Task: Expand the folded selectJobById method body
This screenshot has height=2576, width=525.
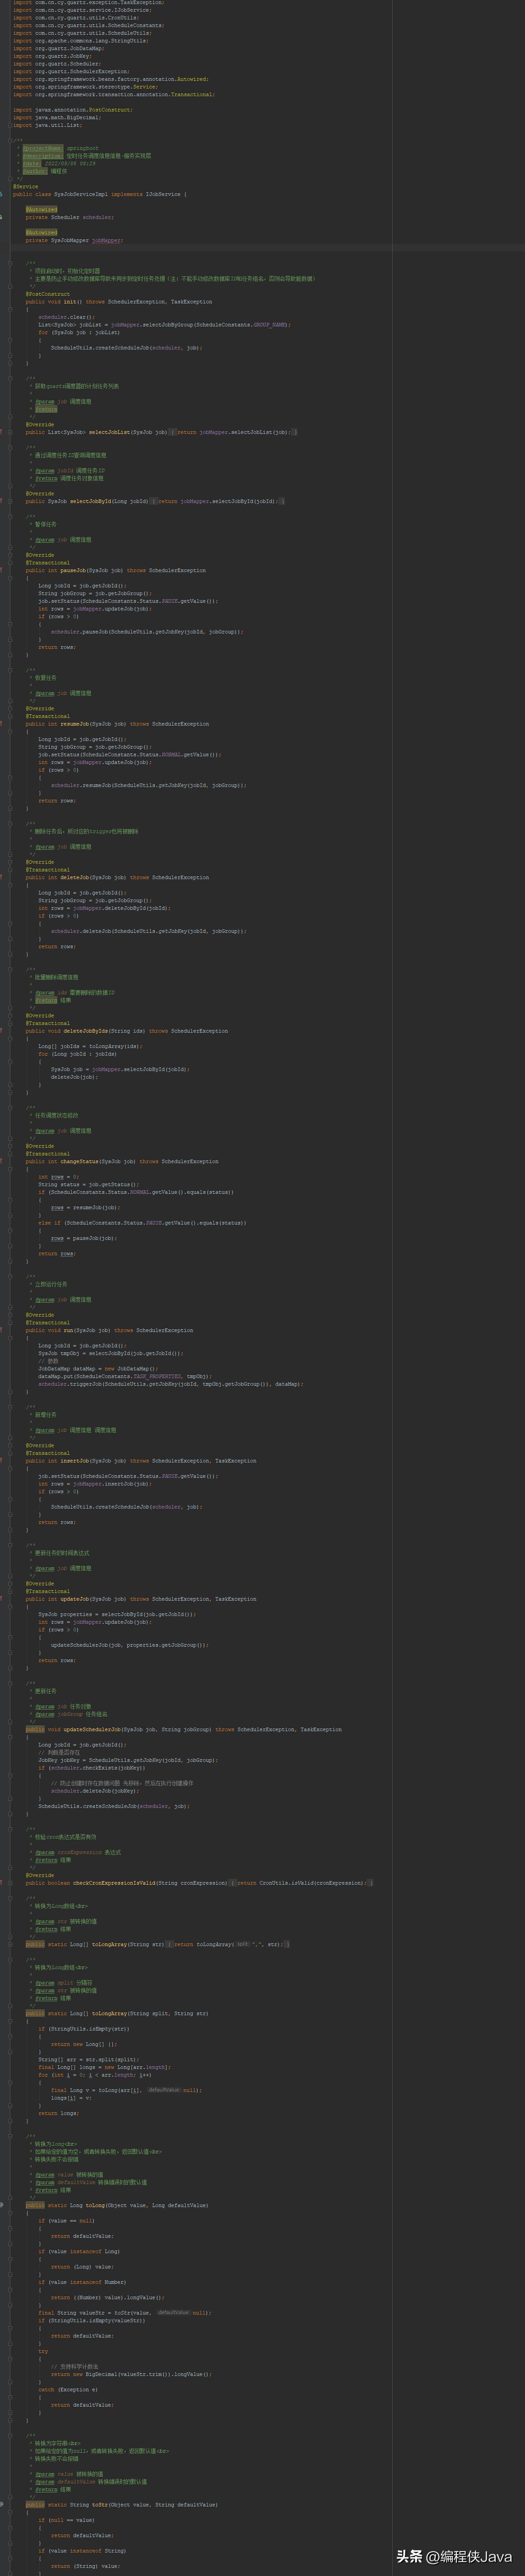Action: pos(153,501)
